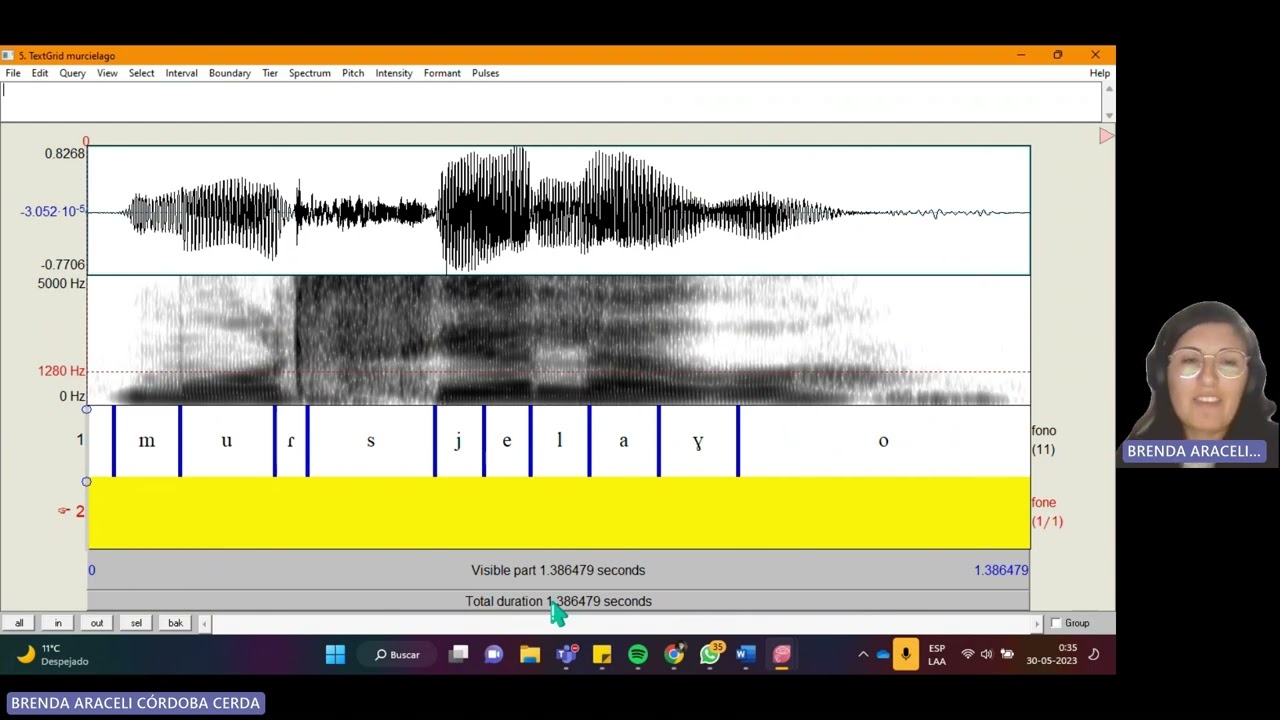Open the Windows Start menu

(335, 655)
